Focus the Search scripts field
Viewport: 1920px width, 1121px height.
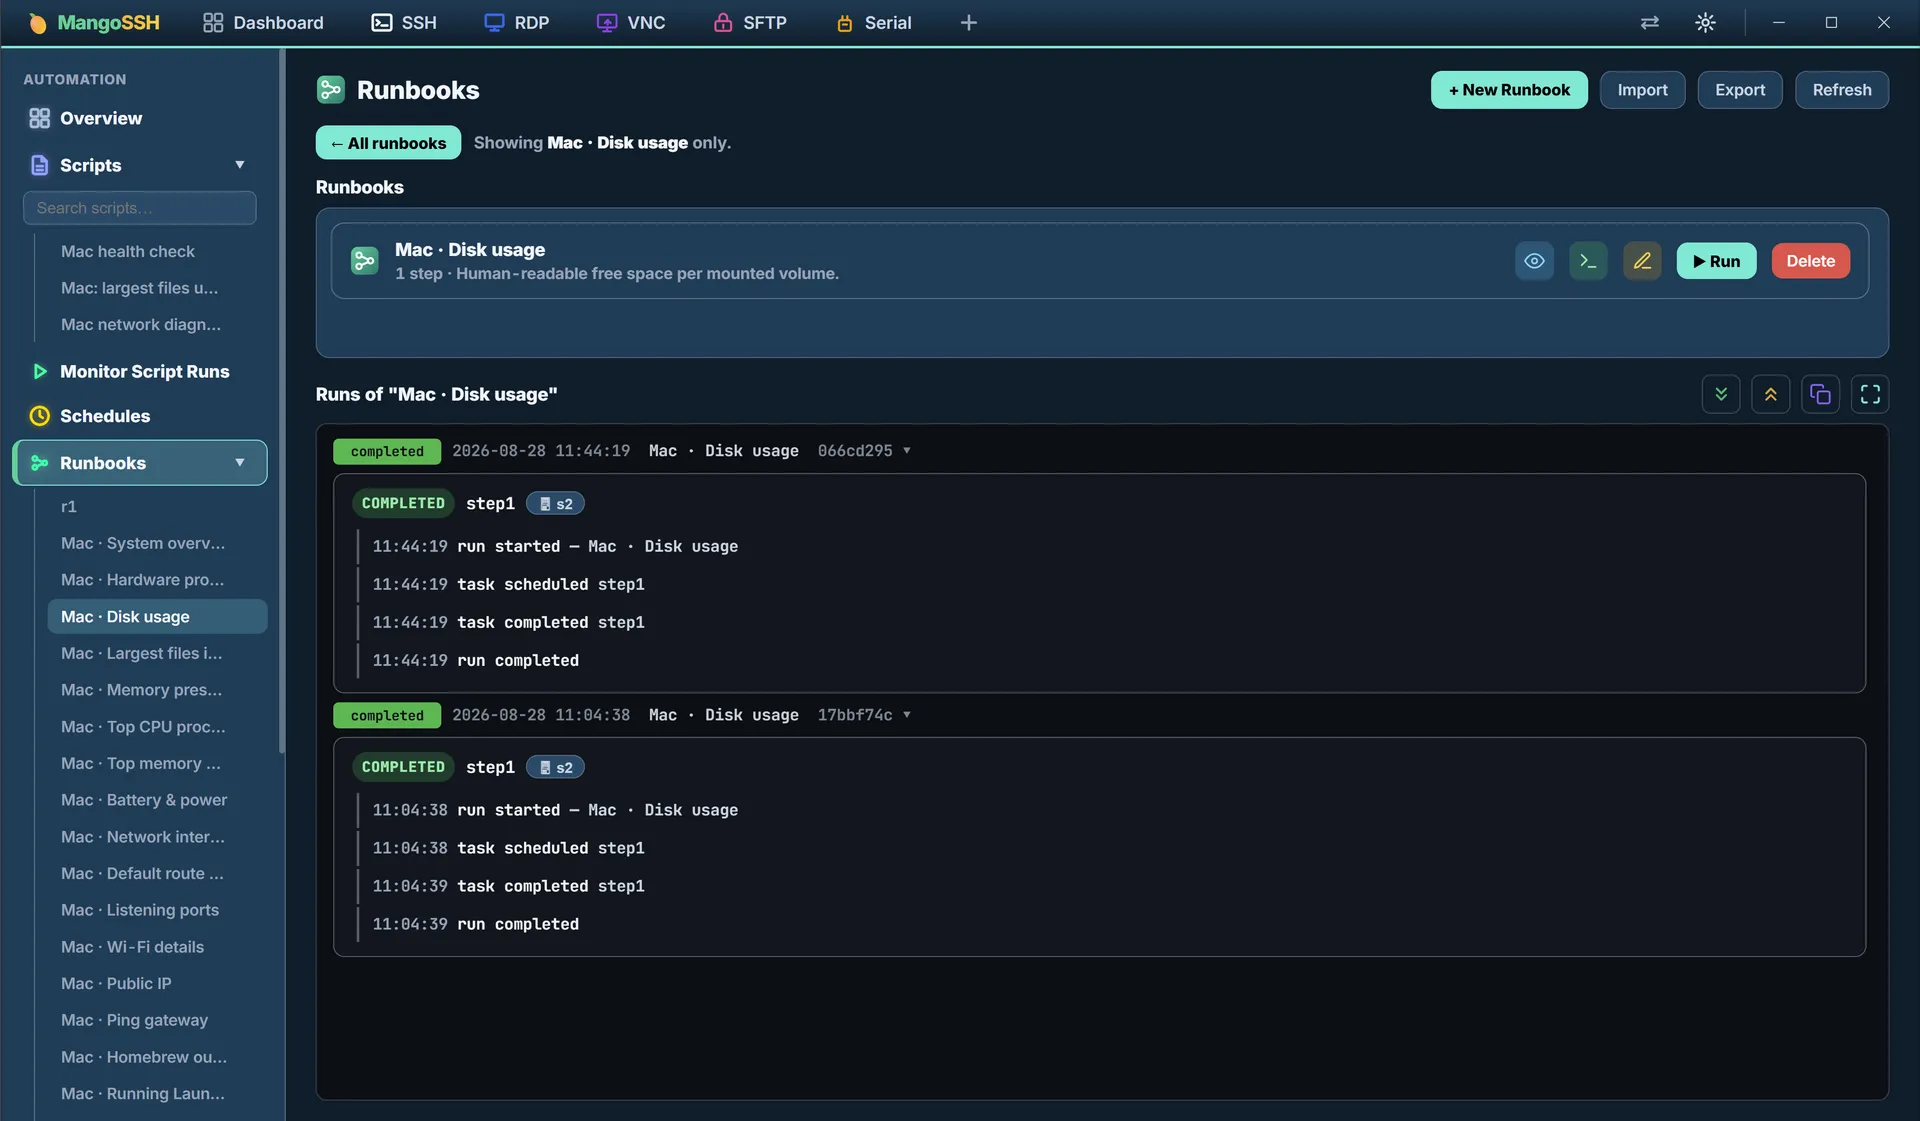(x=140, y=208)
